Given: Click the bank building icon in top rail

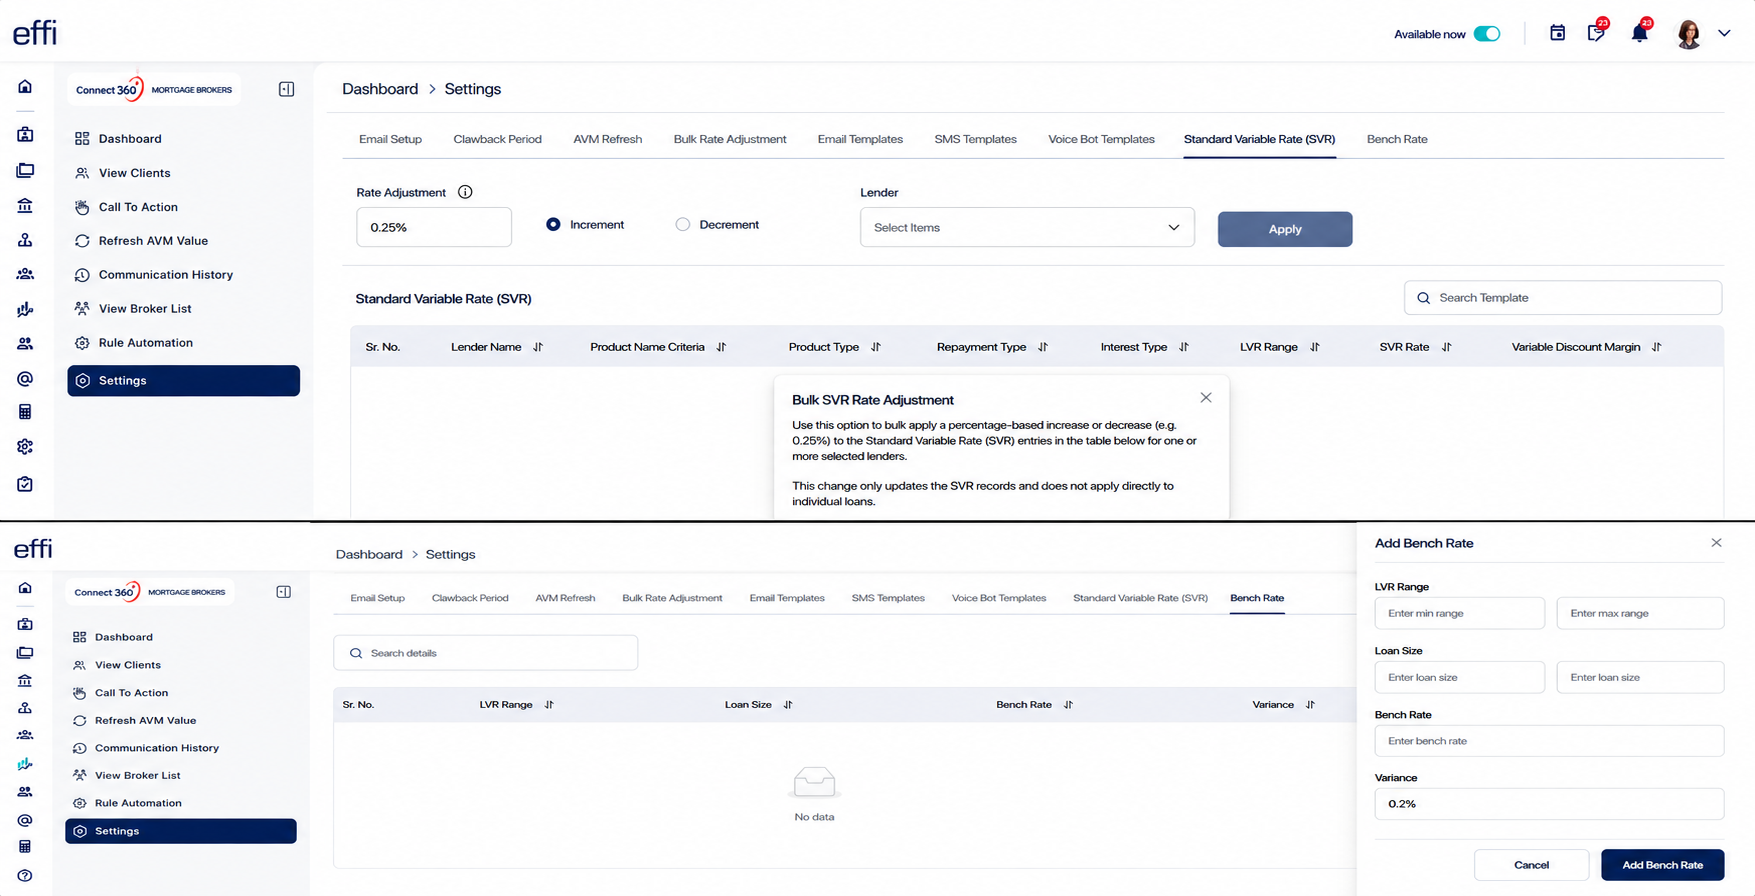Looking at the screenshot, I should pos(25,206).
